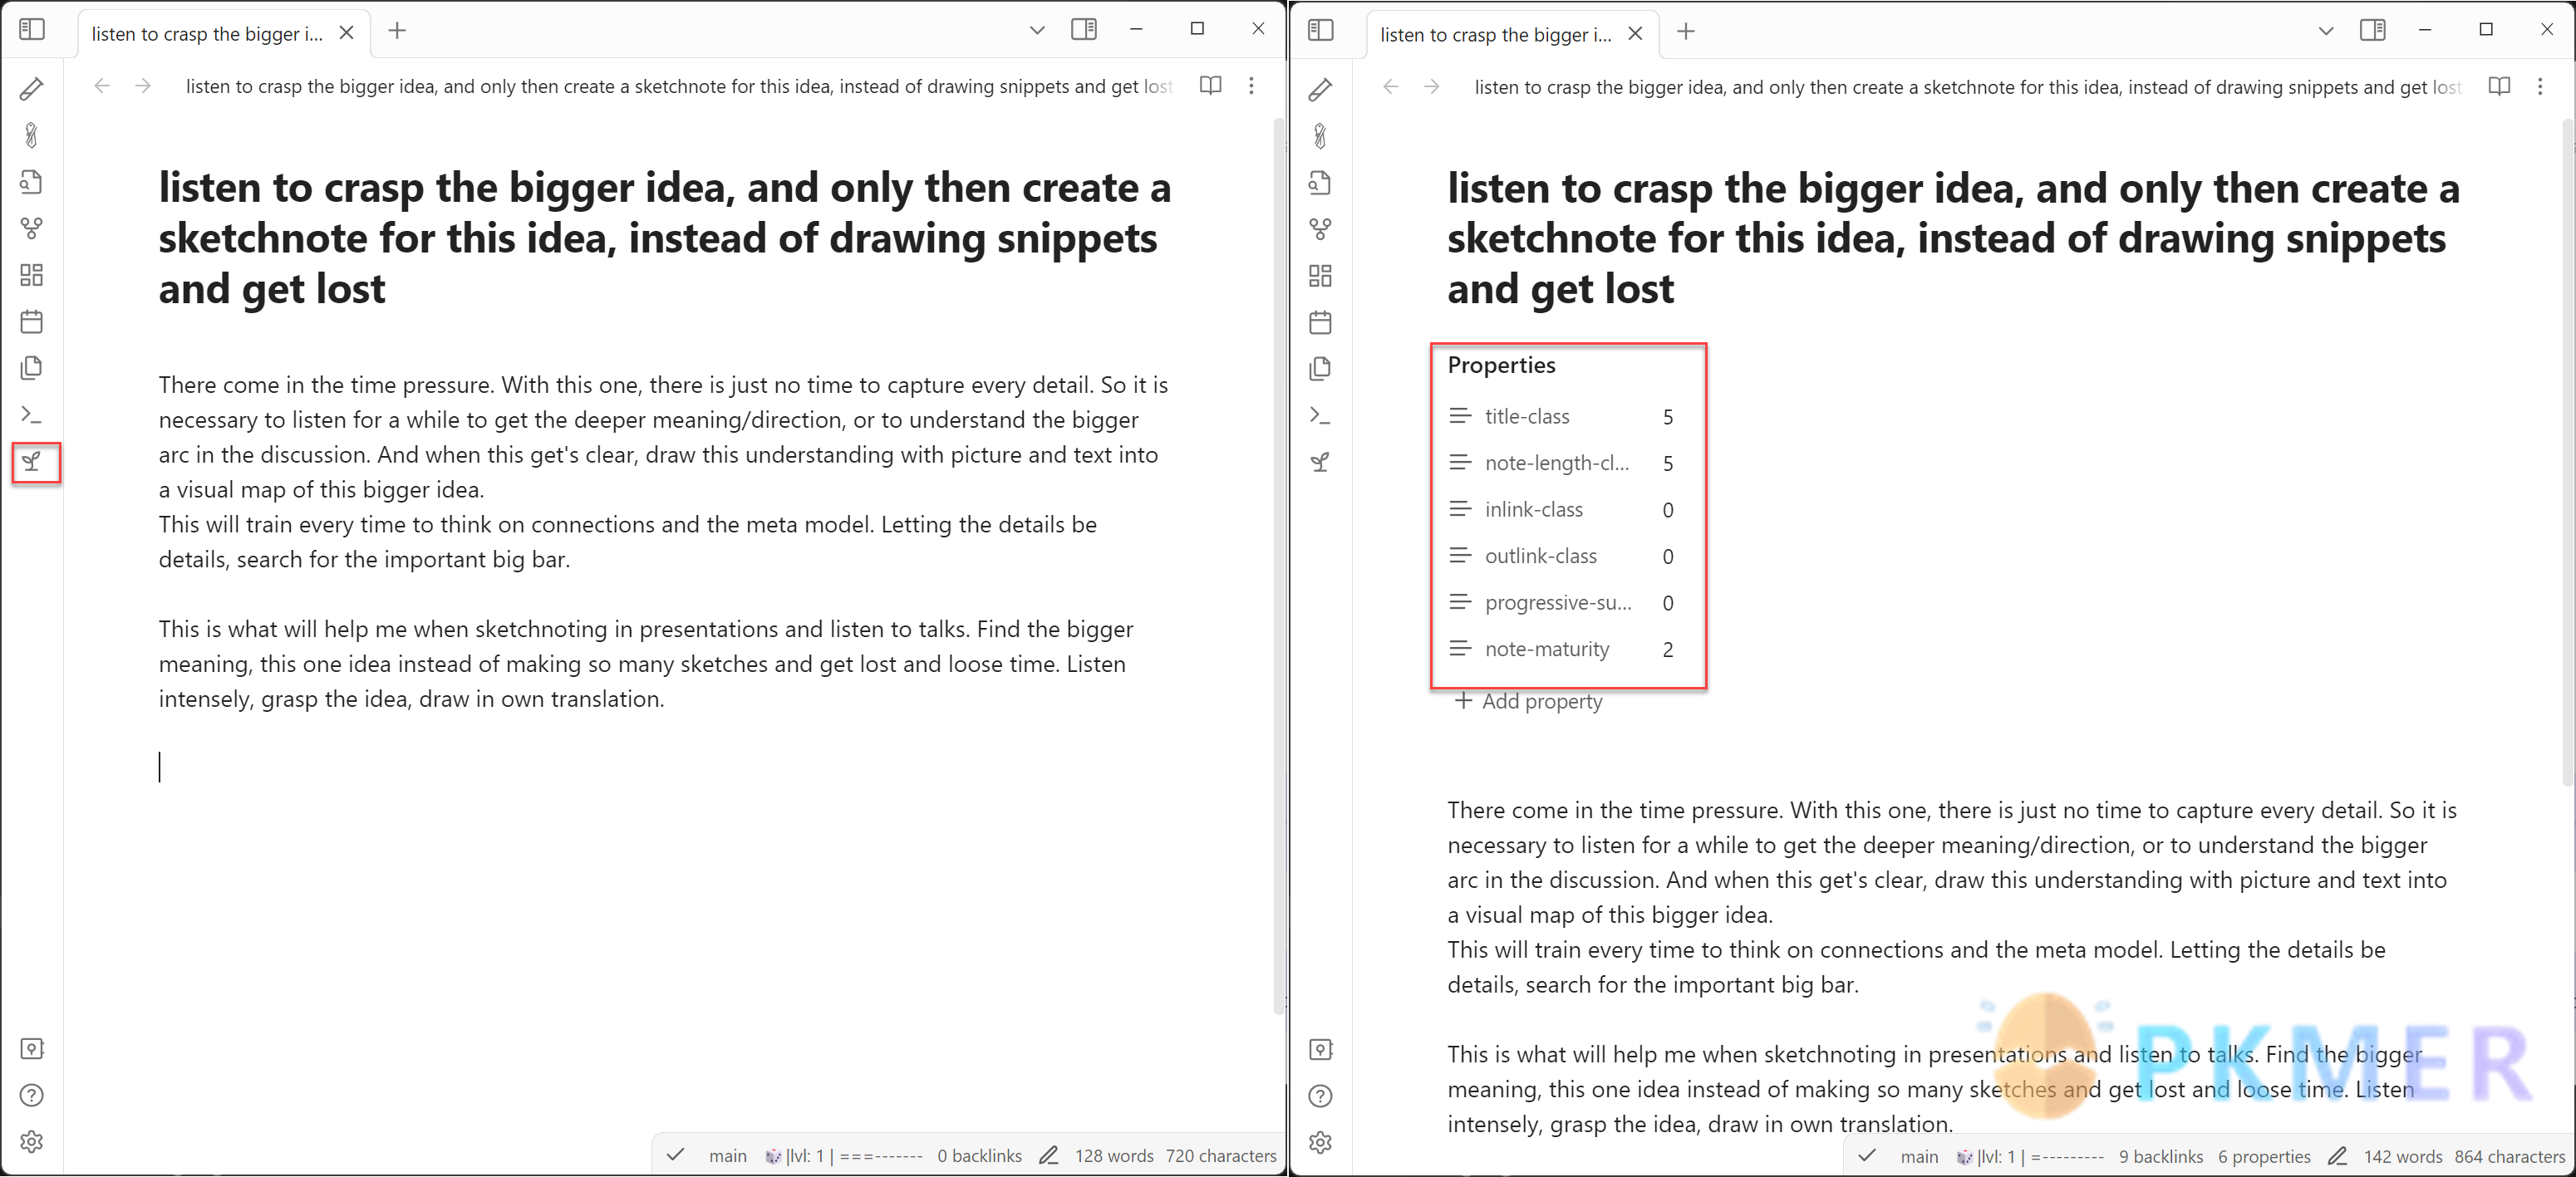Click the test-tube icon in the left window's ribbon
The height and width of the screenshot is (1177, 2576).
point(31,89)
